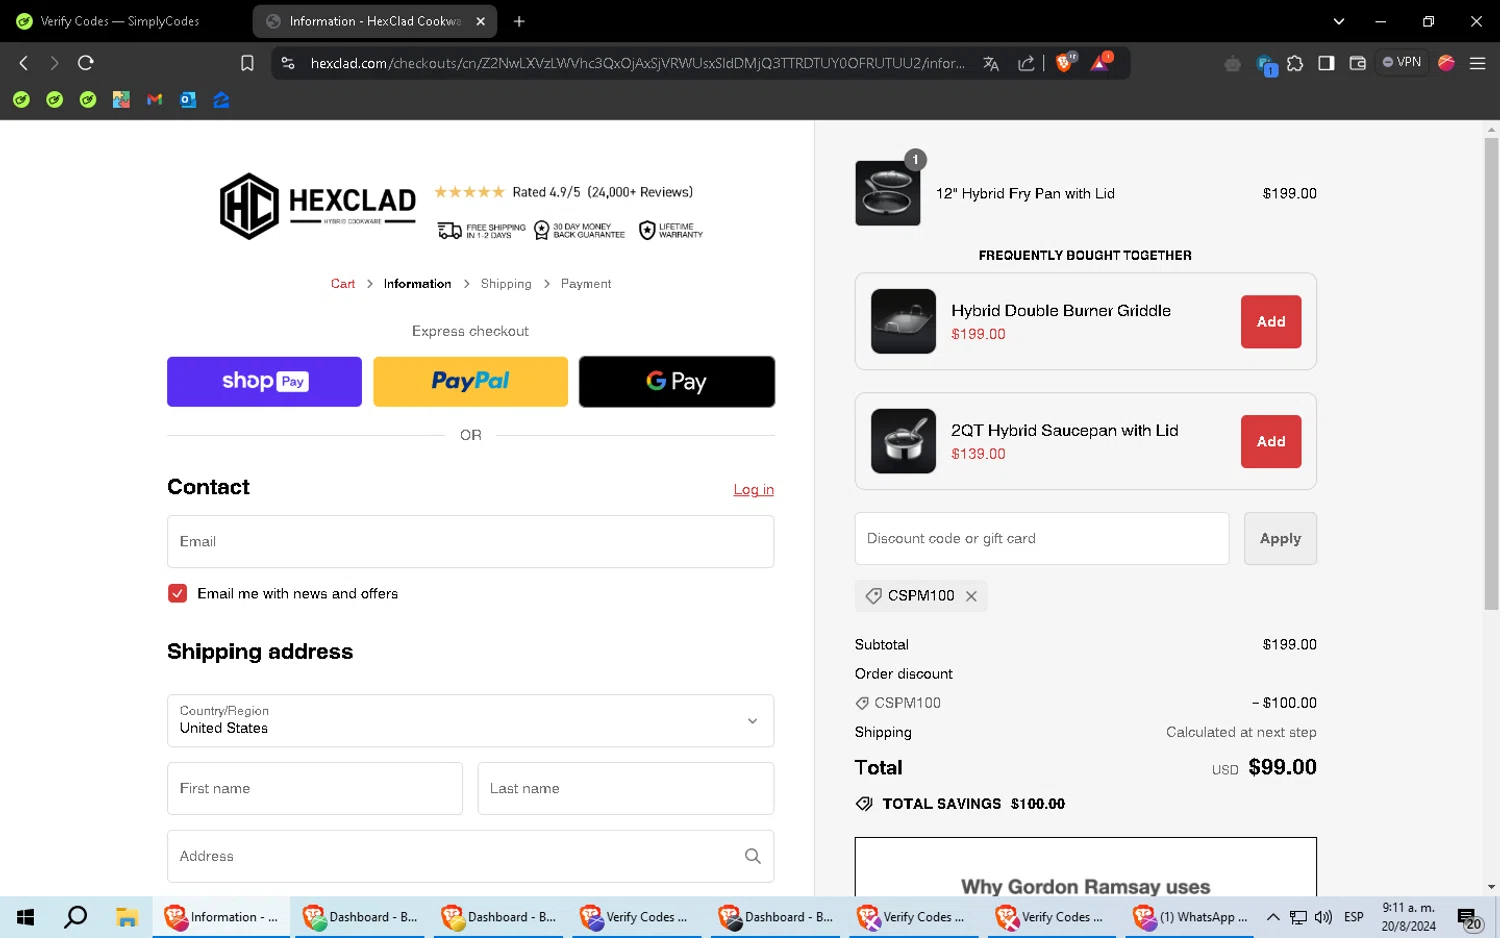The height and width of the screenshot is (938, 1500).
Task: Click Apply discount button
Action: (1280, 539)
